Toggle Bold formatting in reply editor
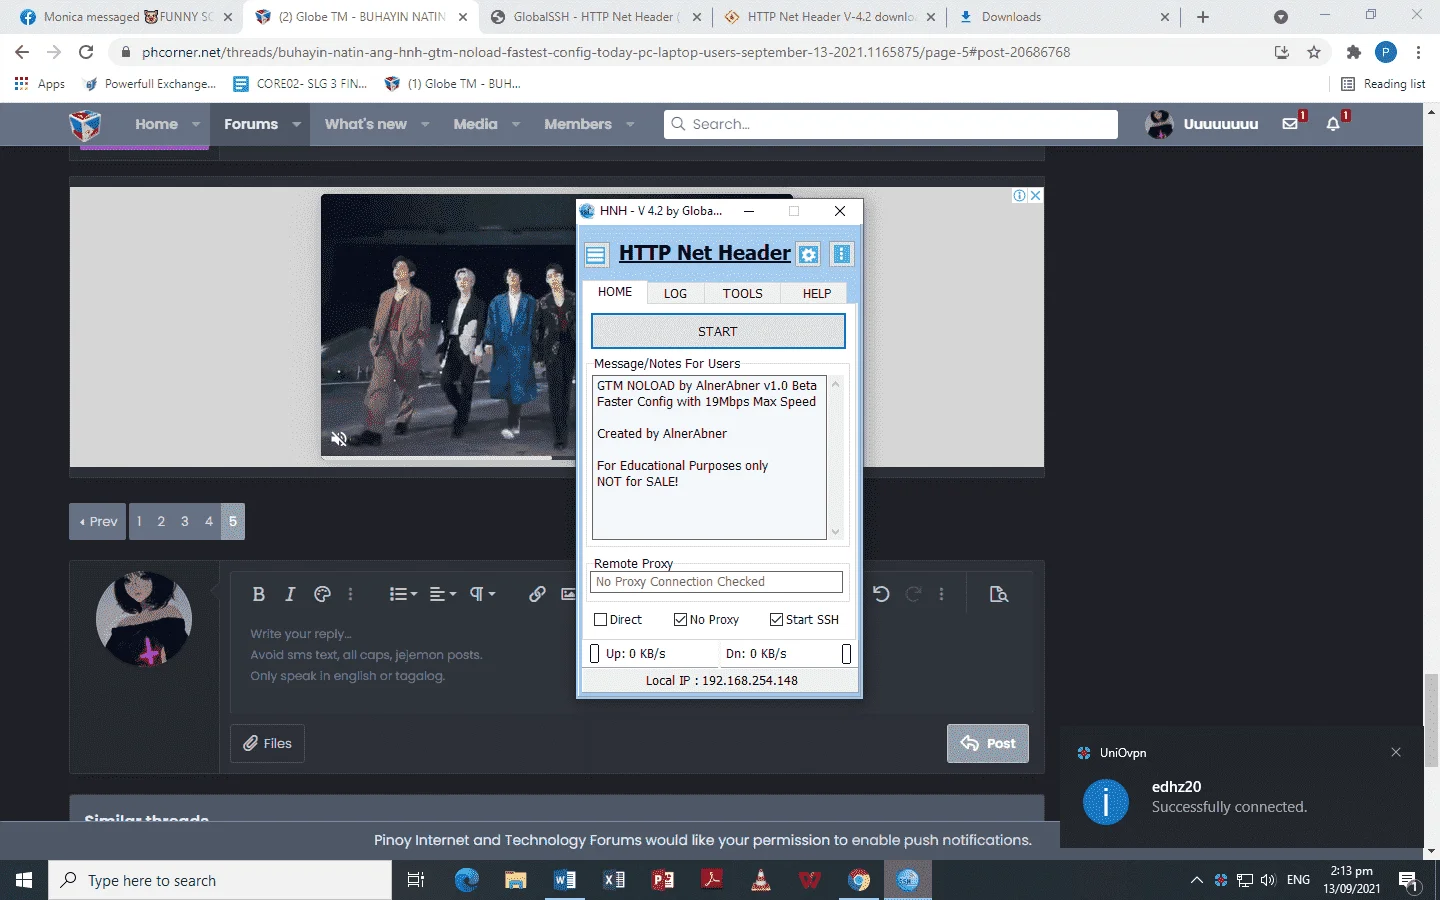 259,594
